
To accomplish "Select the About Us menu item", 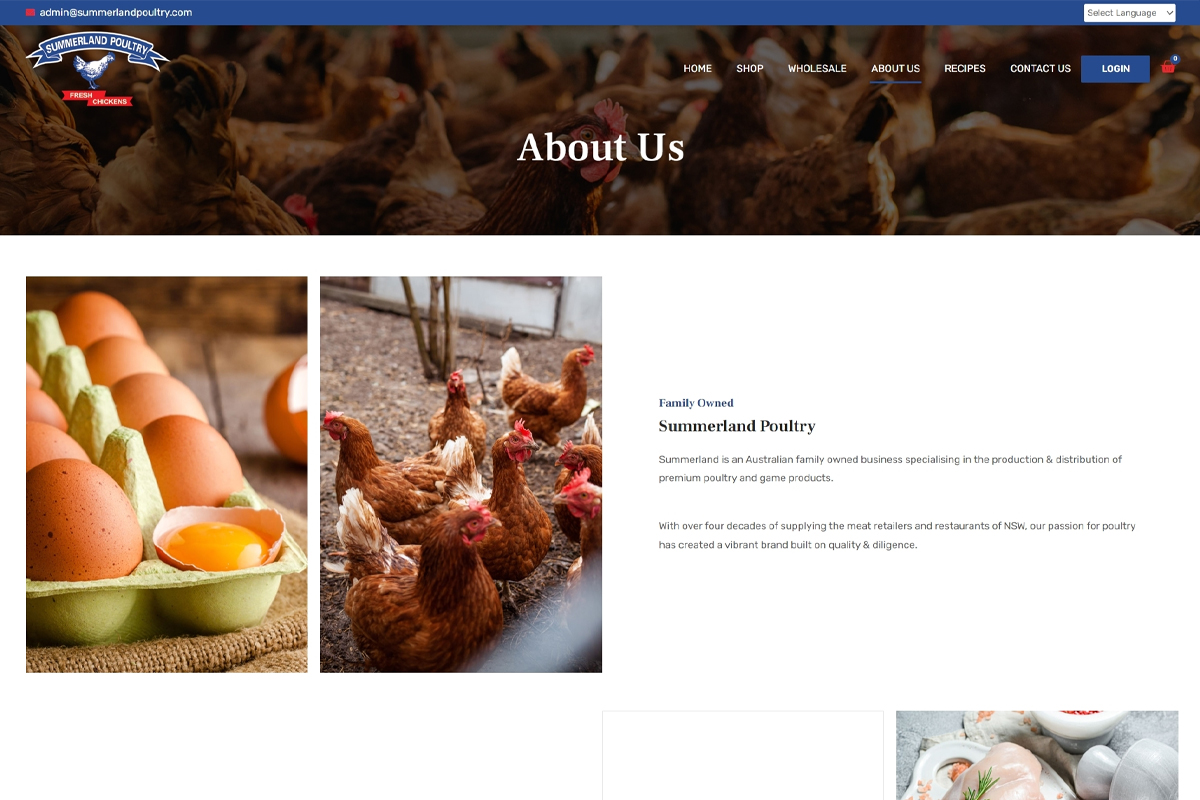I will tap(895, 69).
